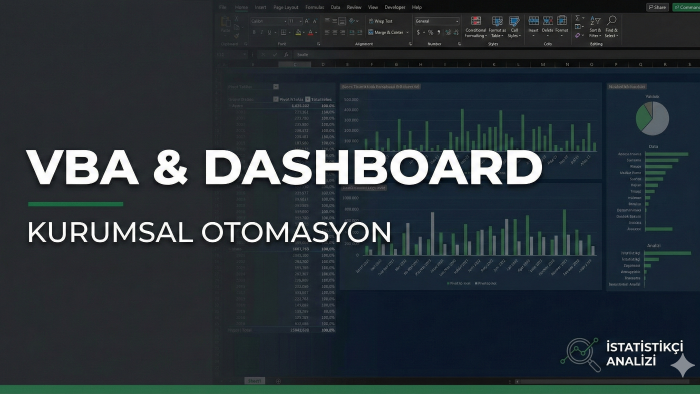700x394 pixels.
Task: Click the Delete cells icon
Action: point(548,21)
